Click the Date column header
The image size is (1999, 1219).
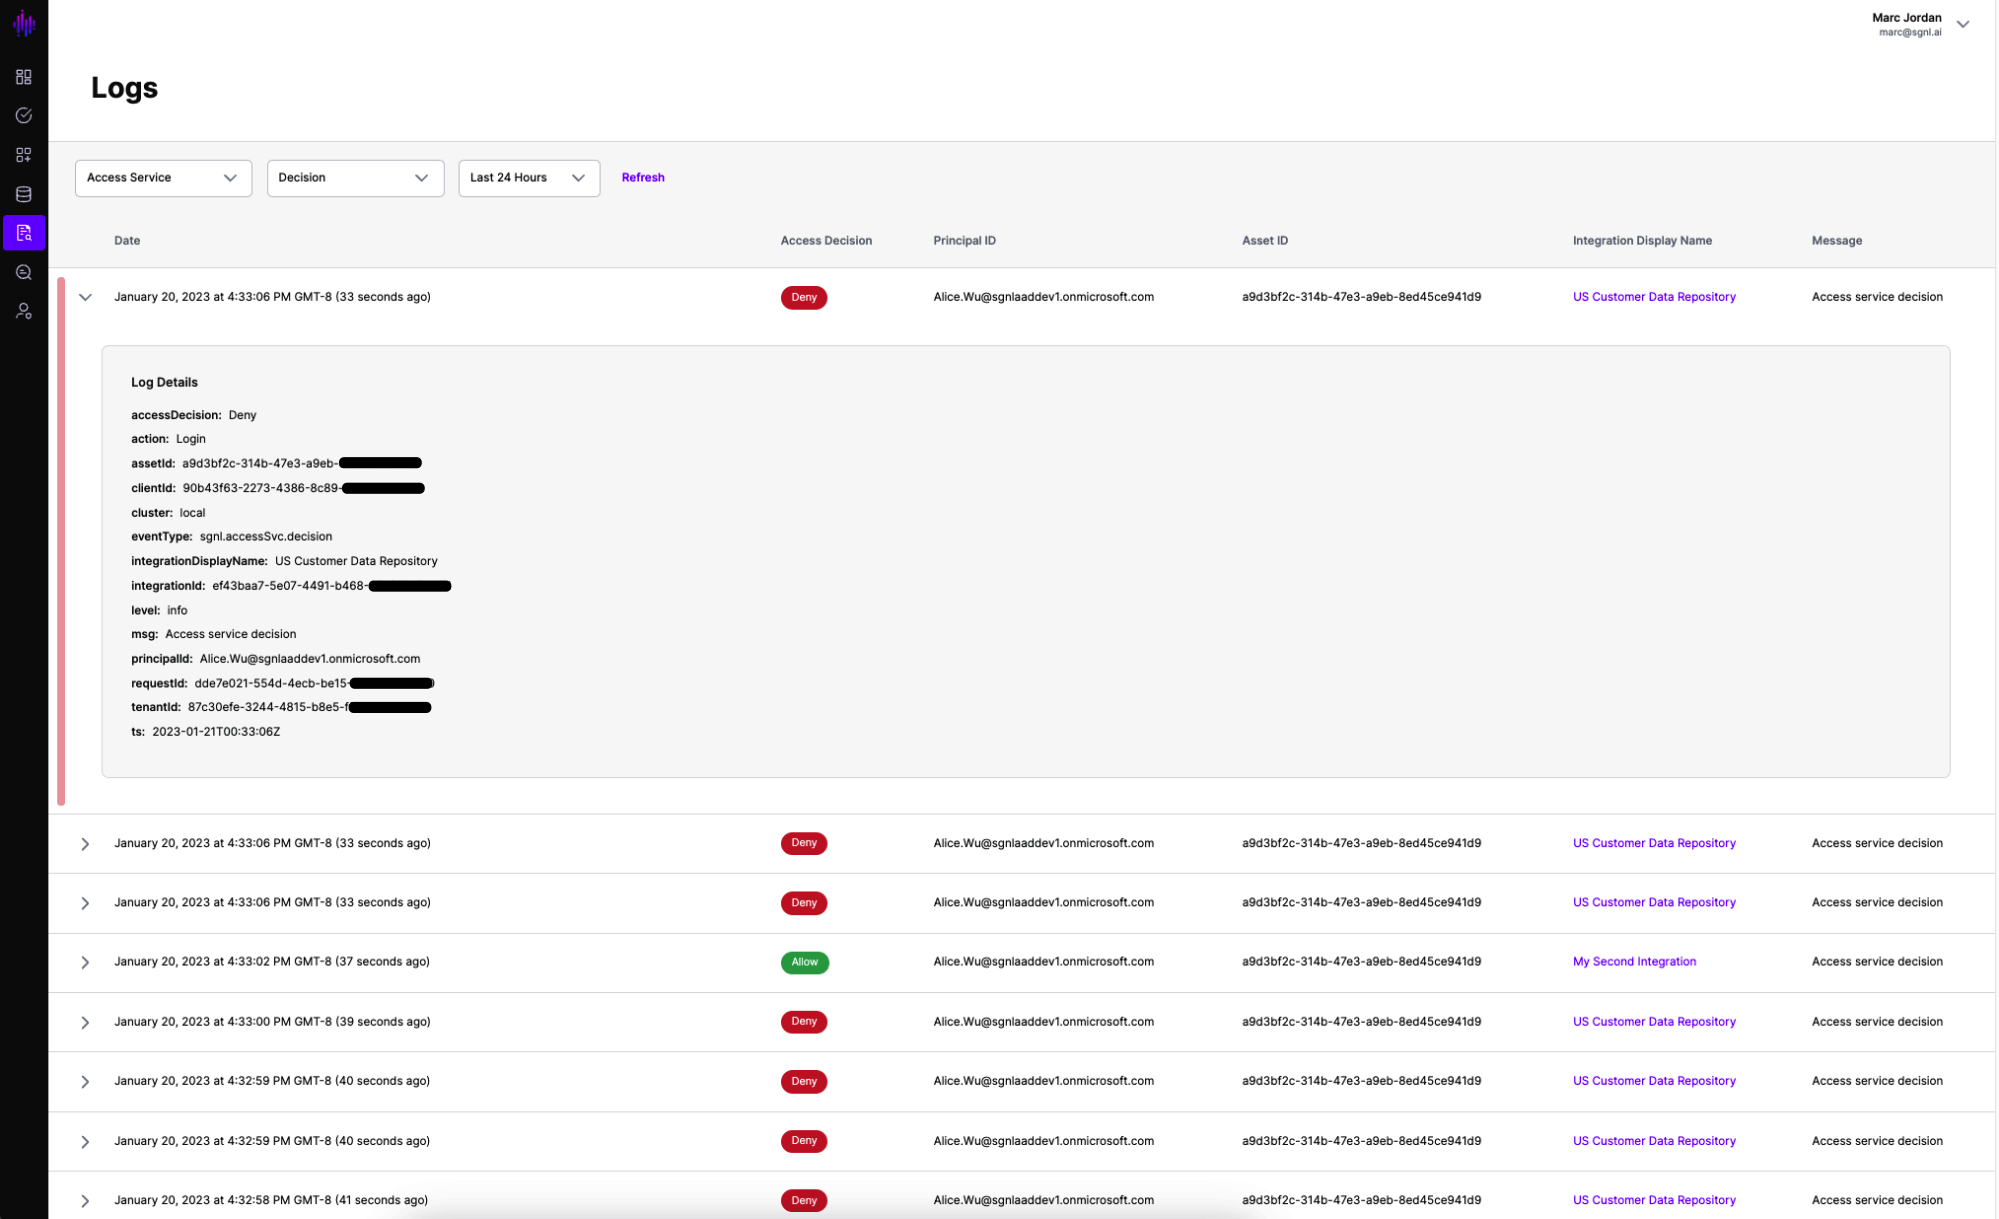pos(127,241)
